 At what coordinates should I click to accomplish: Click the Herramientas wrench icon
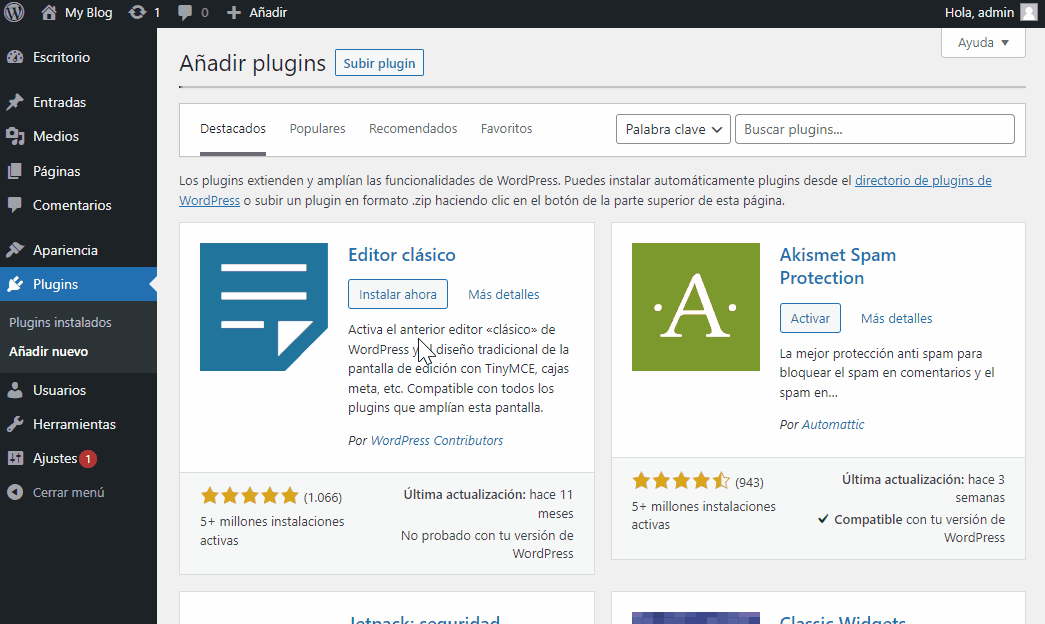tap(15, 424)
